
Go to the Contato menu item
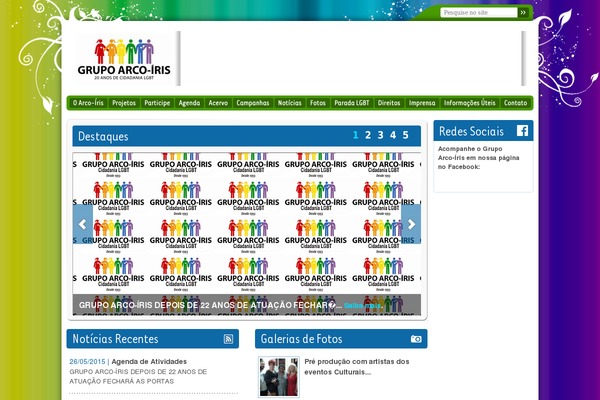point(515,103)
